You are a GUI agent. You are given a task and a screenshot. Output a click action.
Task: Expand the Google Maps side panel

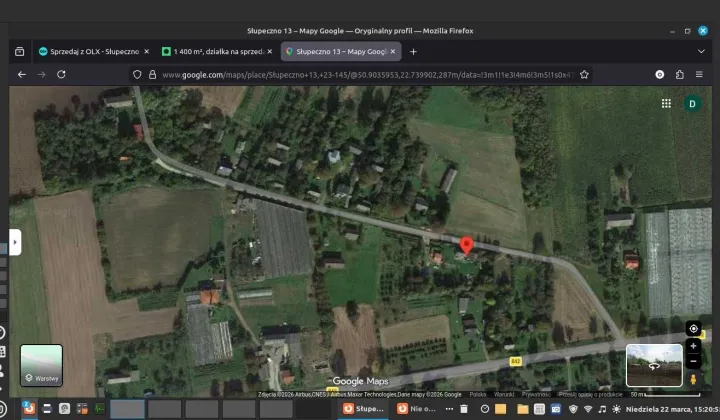(15, 242)
